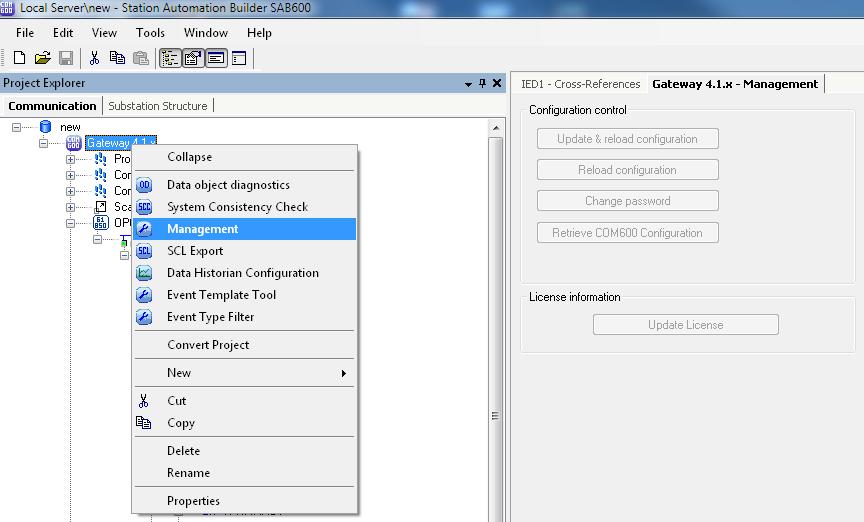Select the Gateway 4.1.x - Management tab
The width and height of the screenshot is (864, 522).
[x=735, y=84]
